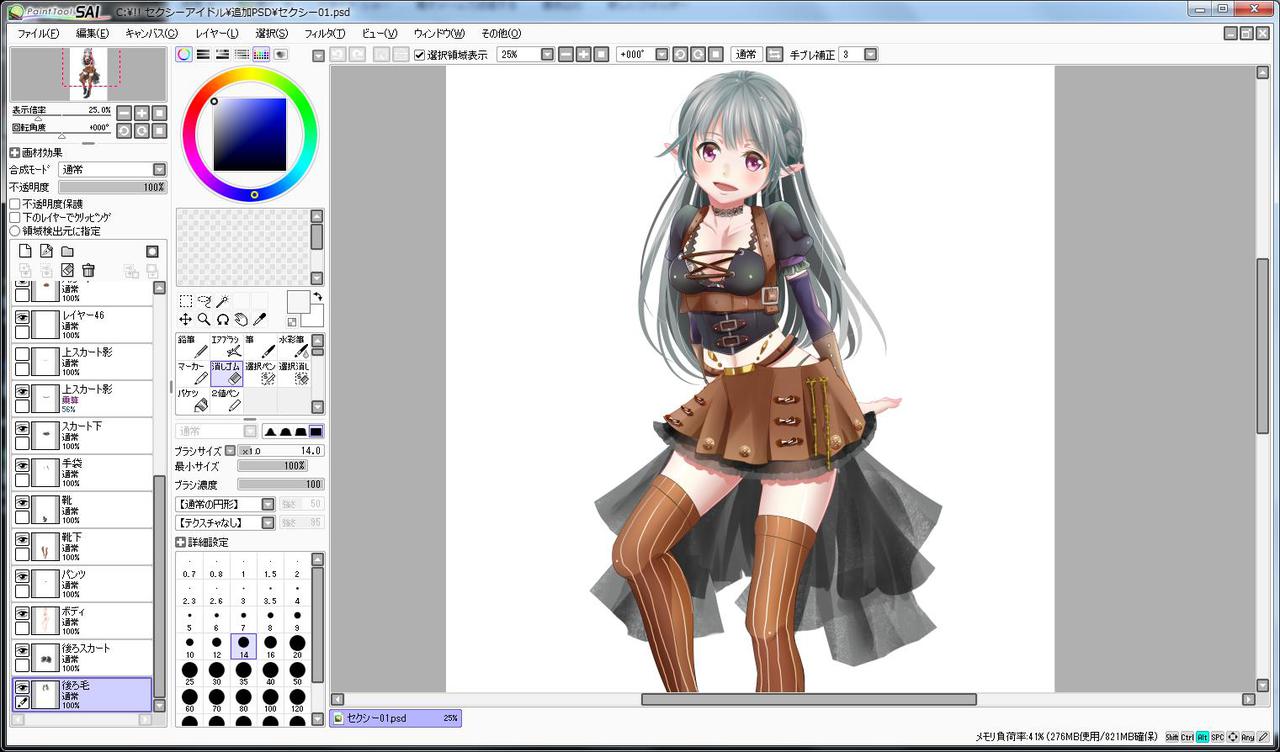The height and width of the screenshot is (752, 1280).
Task: Open the 手ブレ補正 stabilizer dropdown
Action: point(870,54)
